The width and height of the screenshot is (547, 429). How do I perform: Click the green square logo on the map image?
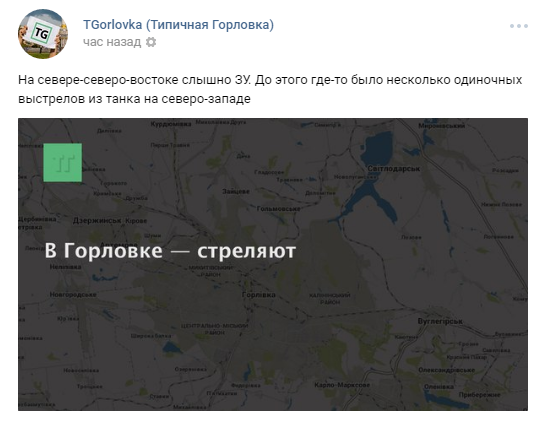(63, 163)
